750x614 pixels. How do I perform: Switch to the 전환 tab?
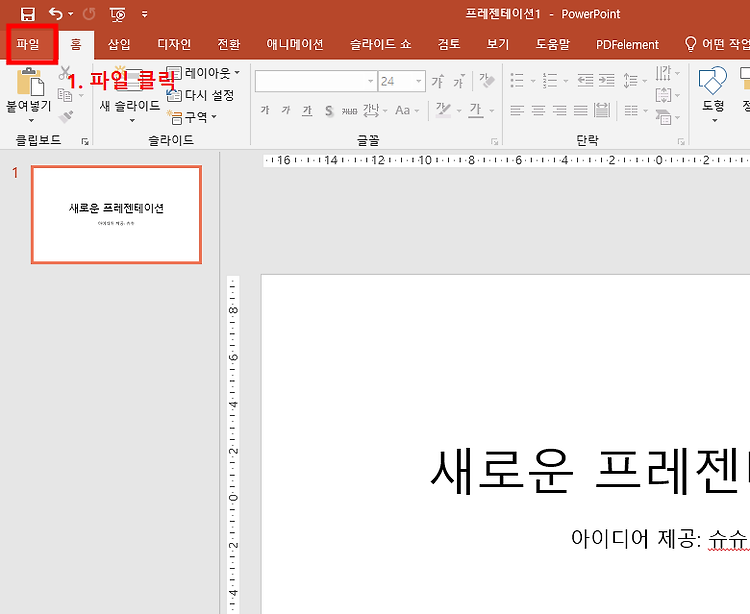(x=229, y=44)
